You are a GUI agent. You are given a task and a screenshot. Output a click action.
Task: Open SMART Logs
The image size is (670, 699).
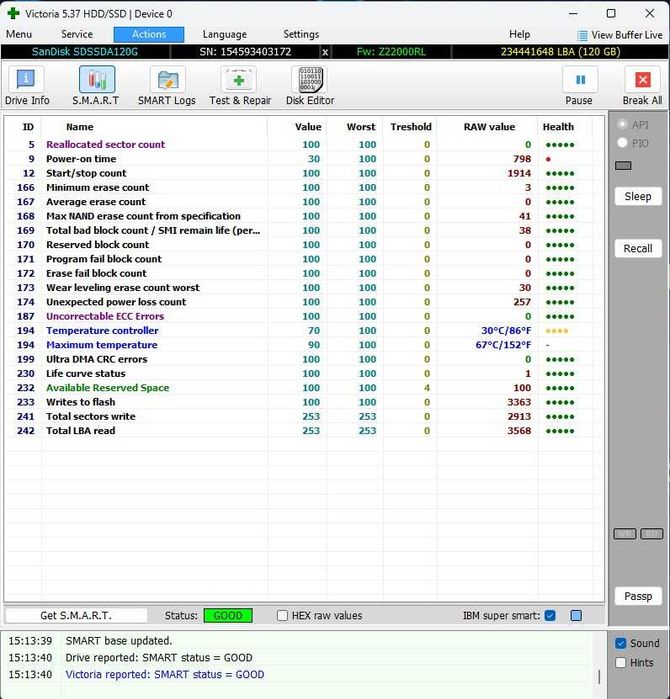click(167, 86)
